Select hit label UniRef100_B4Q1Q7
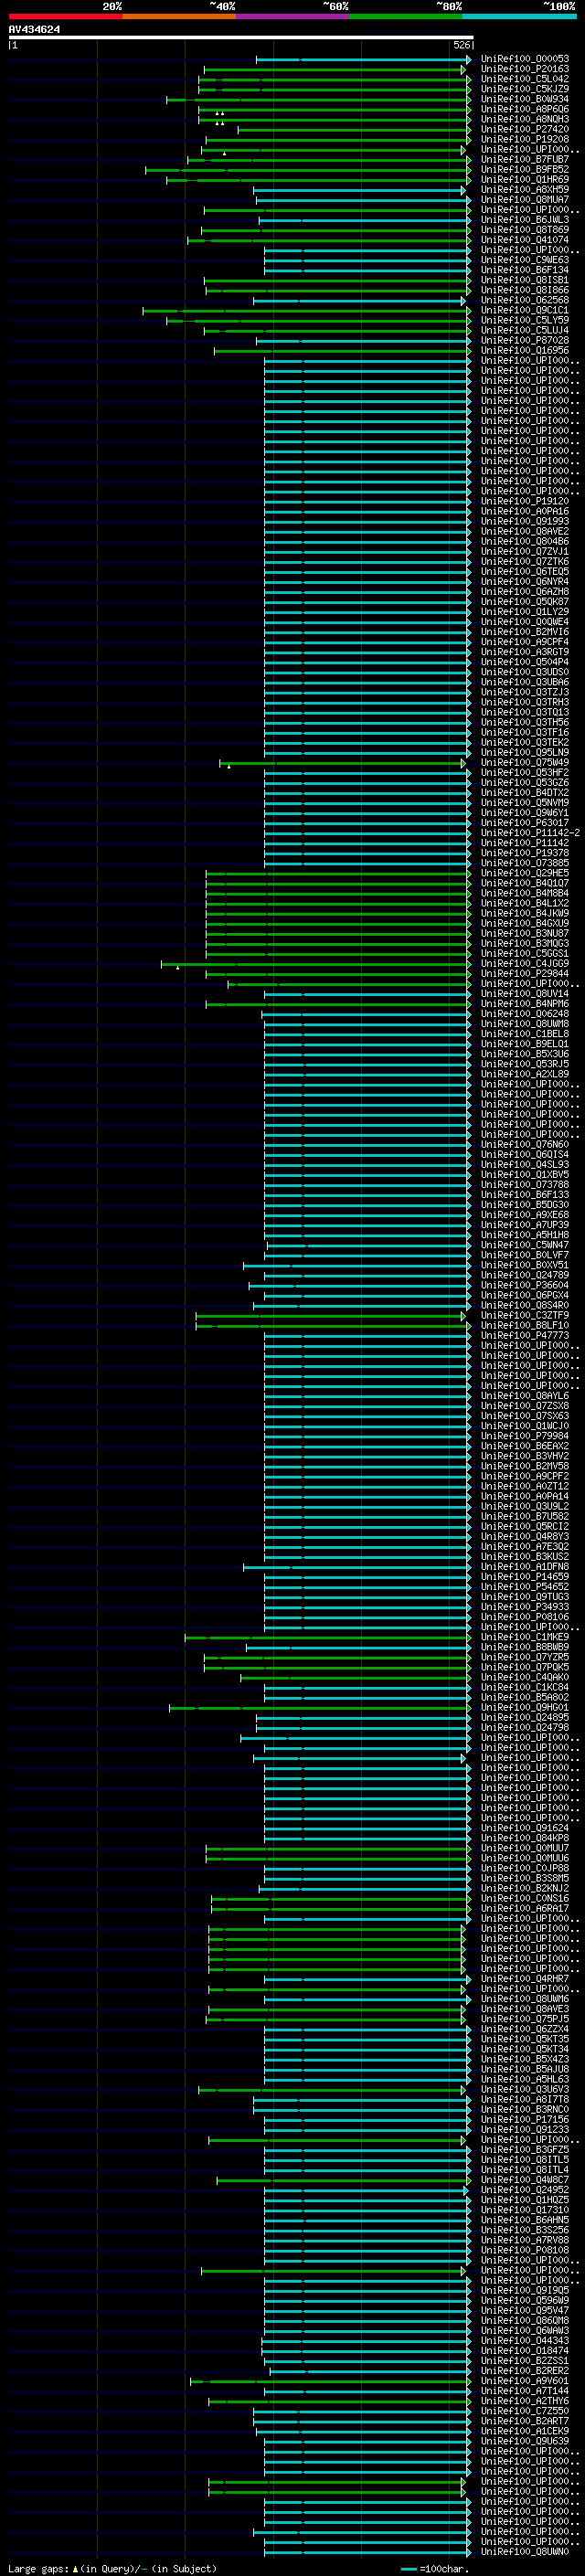585x2576 pixels. point(525,883)
